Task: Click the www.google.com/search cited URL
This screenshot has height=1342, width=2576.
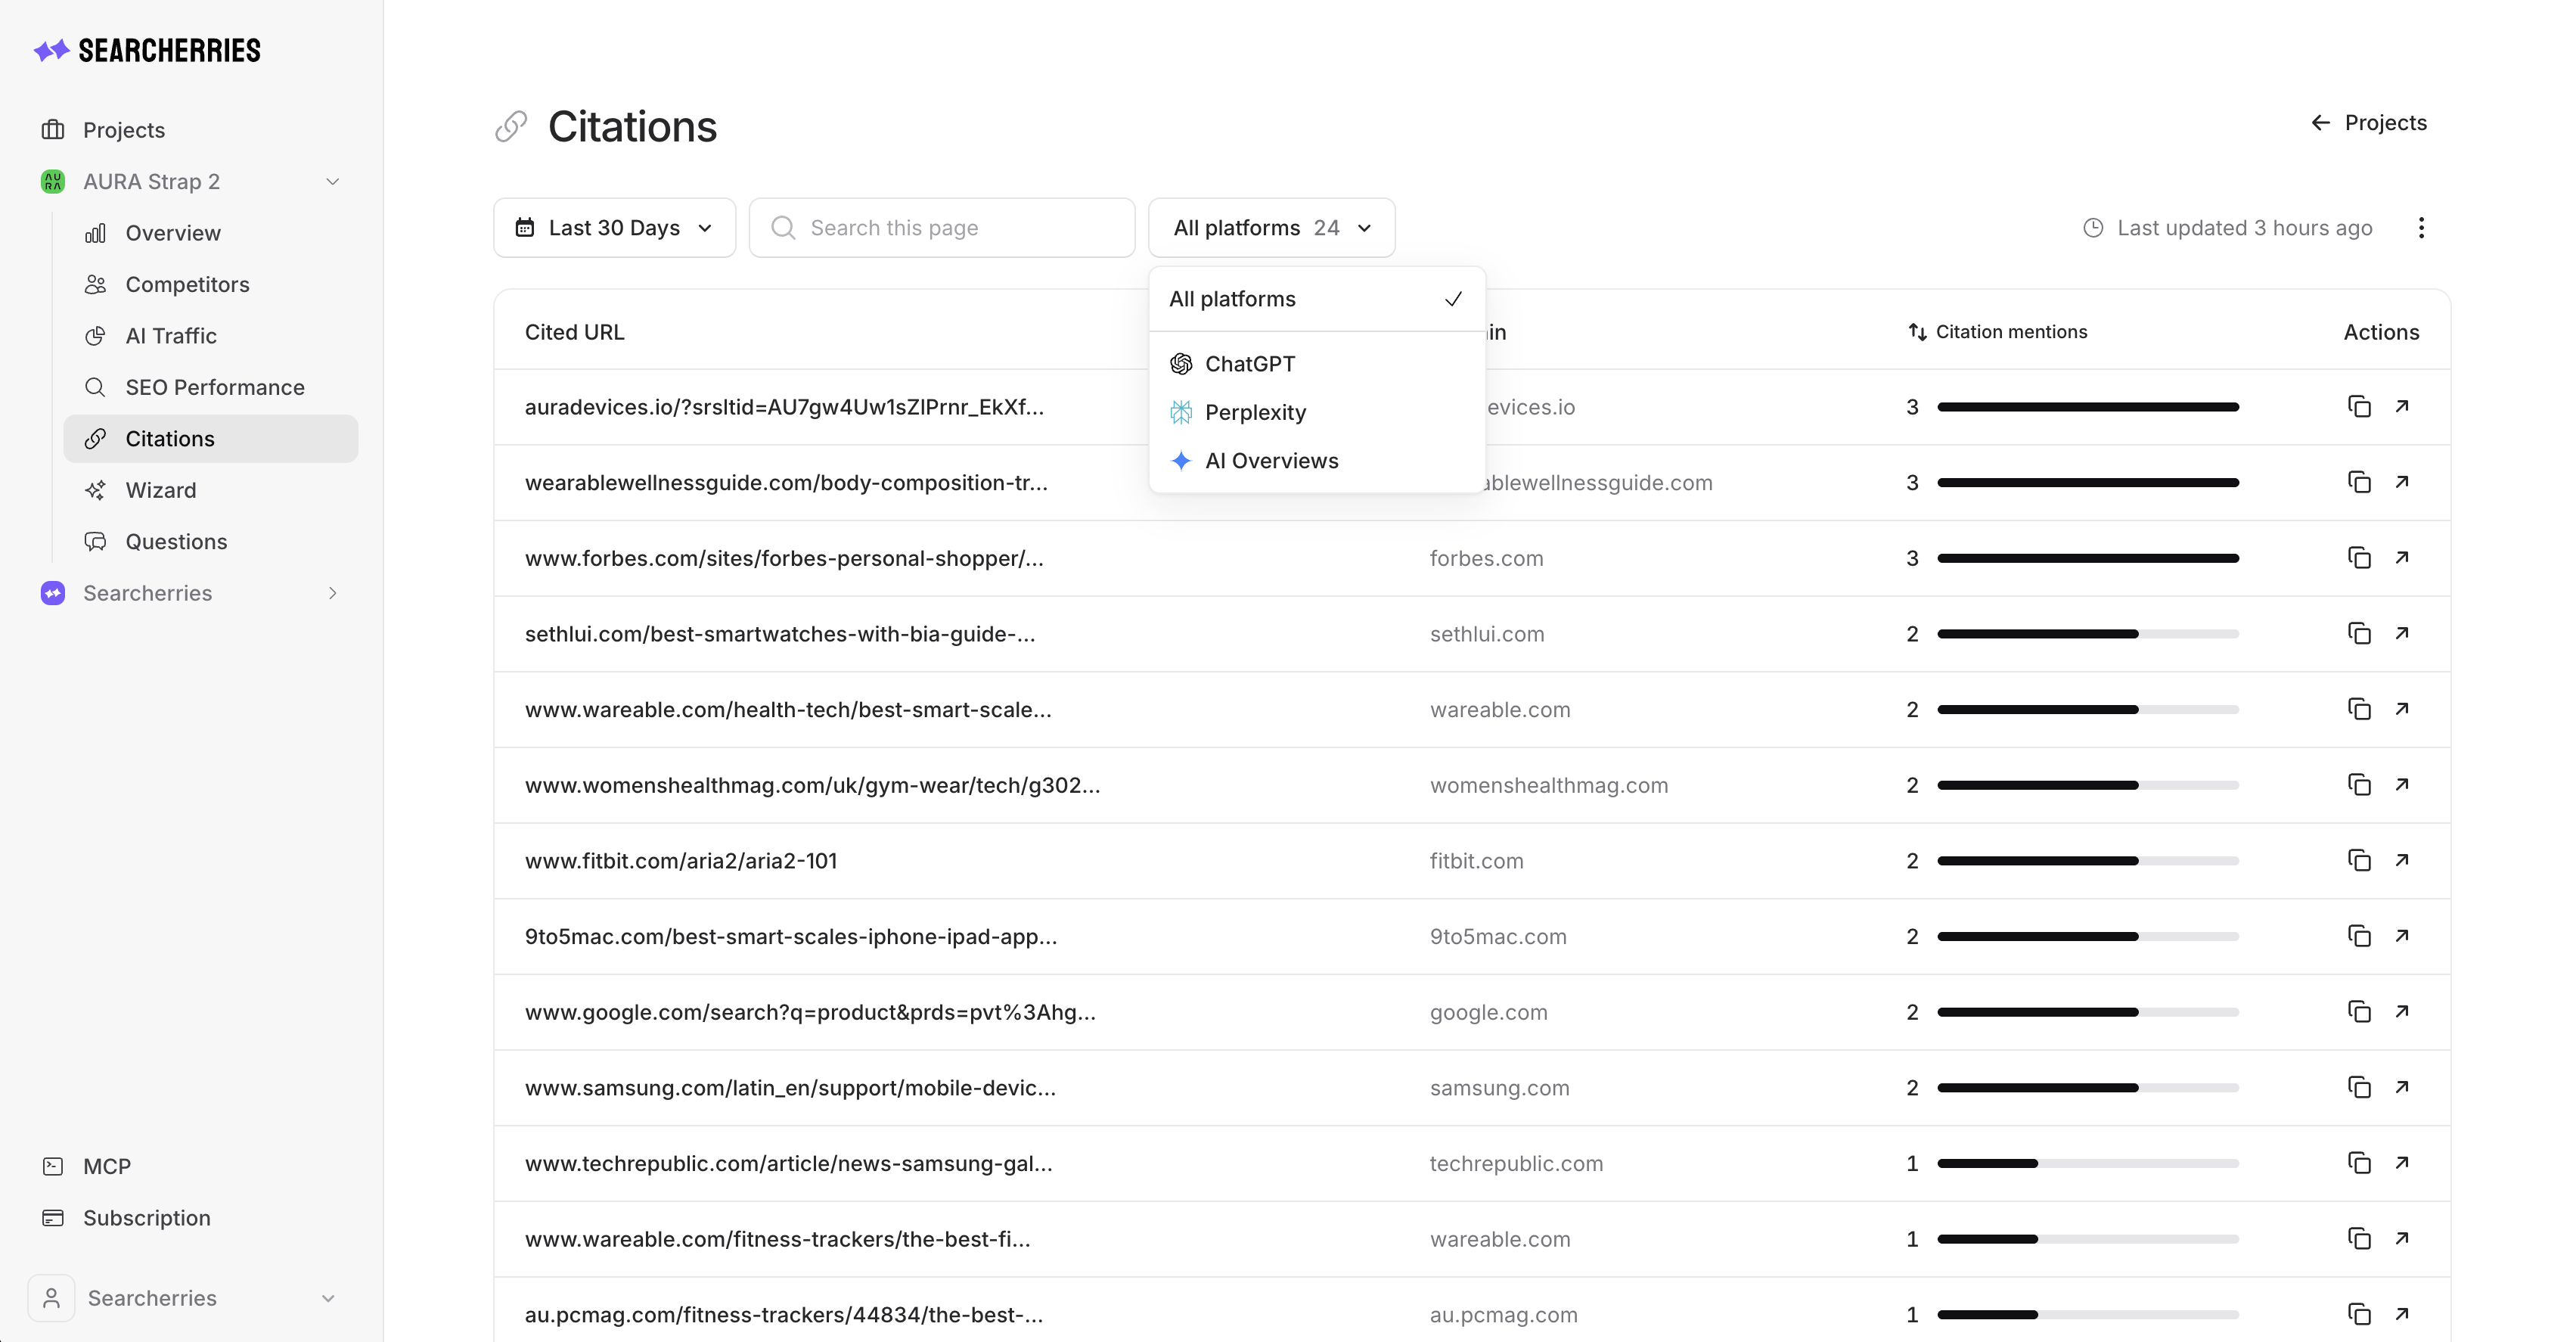Action: (x=810, y=1012)
